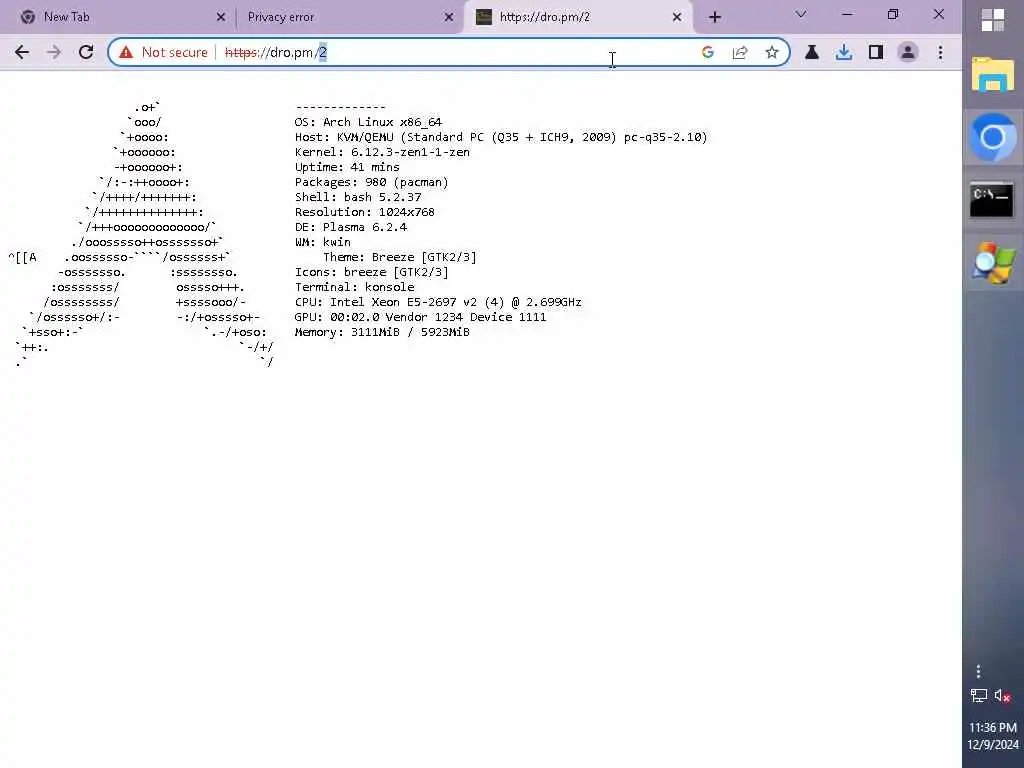Click 'Packages: 980 (pacman)' text

click(x=372, y=182)
